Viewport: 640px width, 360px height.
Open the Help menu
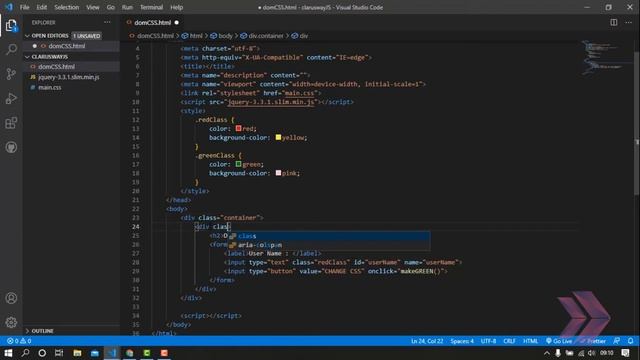point(176,7)
